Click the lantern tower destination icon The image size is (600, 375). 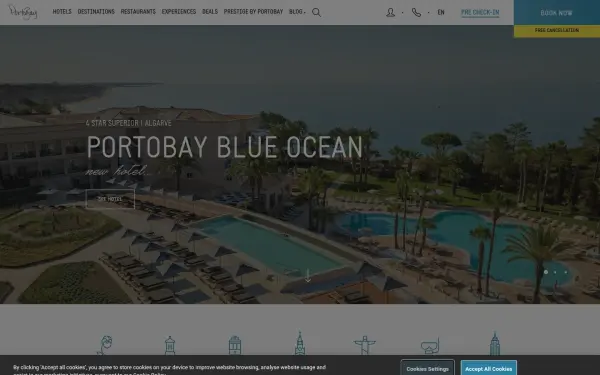point(170,345)
